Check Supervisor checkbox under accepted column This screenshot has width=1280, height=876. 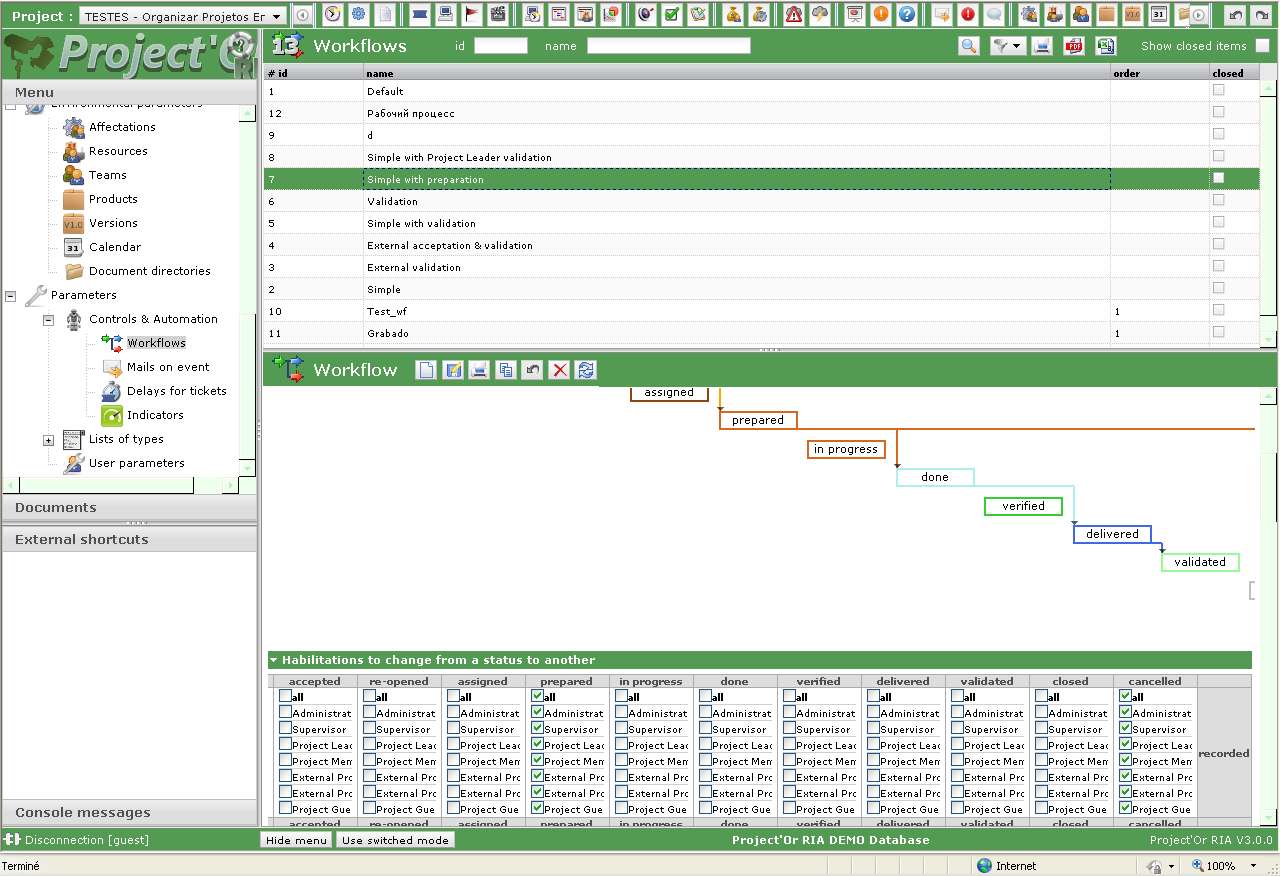click(286, 729)
